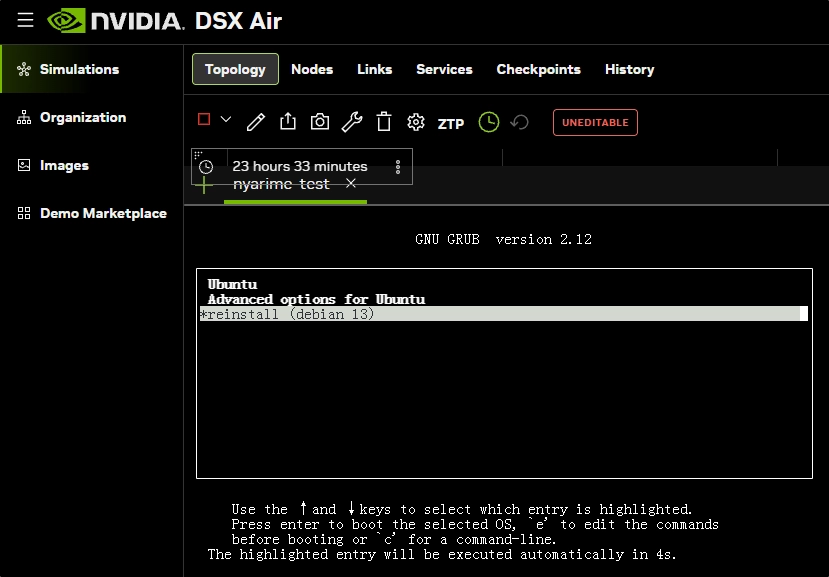View the Checkpoints tab
Screen dimensions: 829x577
(x=538, y=69)
